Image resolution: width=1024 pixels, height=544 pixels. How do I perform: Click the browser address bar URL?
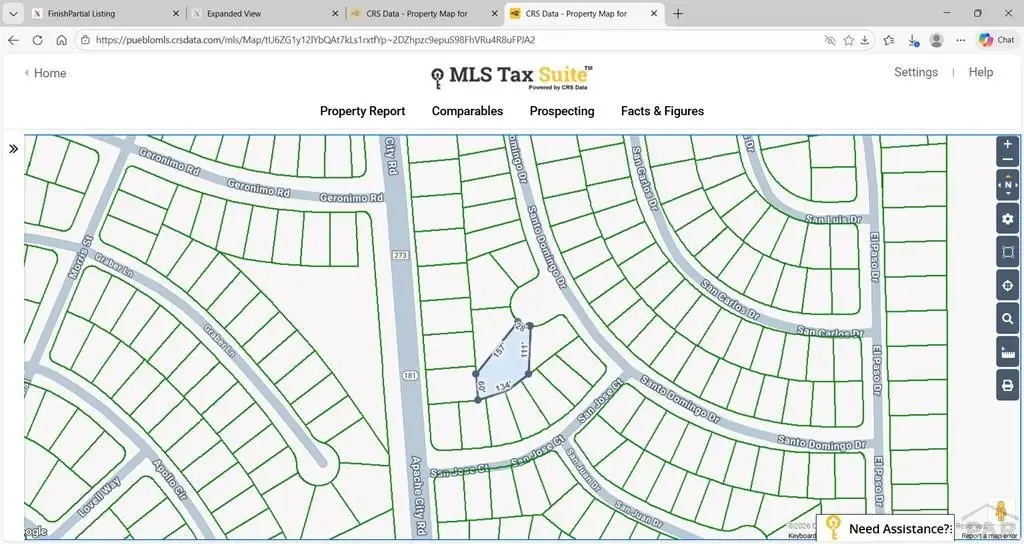click(x=400, y=40)
